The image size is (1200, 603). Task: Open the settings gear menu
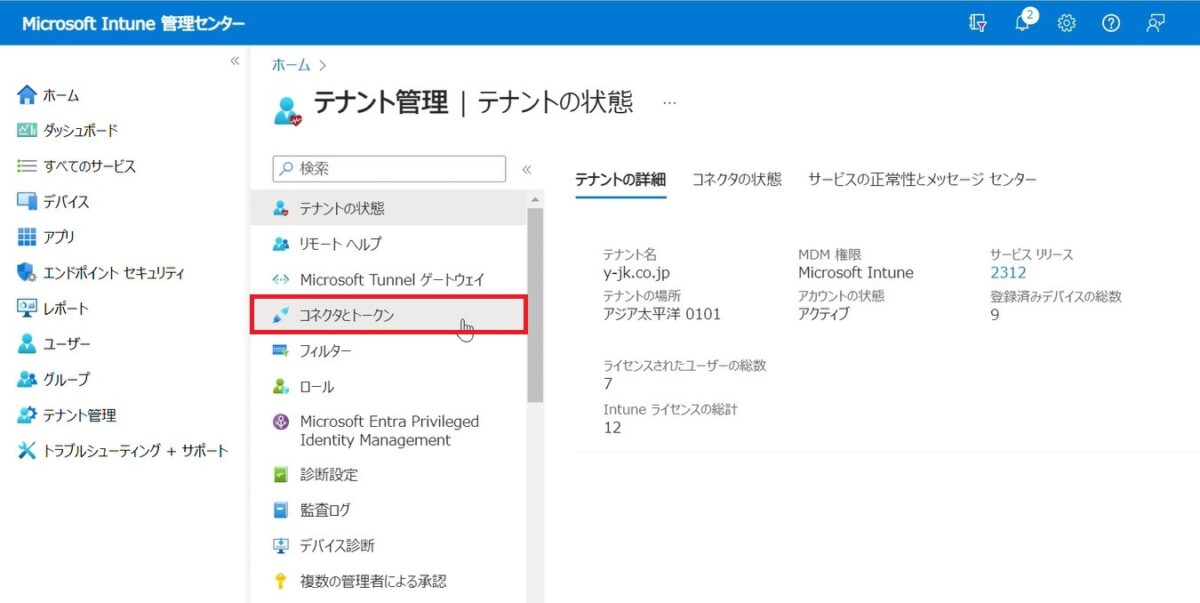click(x=1066, y=22)
